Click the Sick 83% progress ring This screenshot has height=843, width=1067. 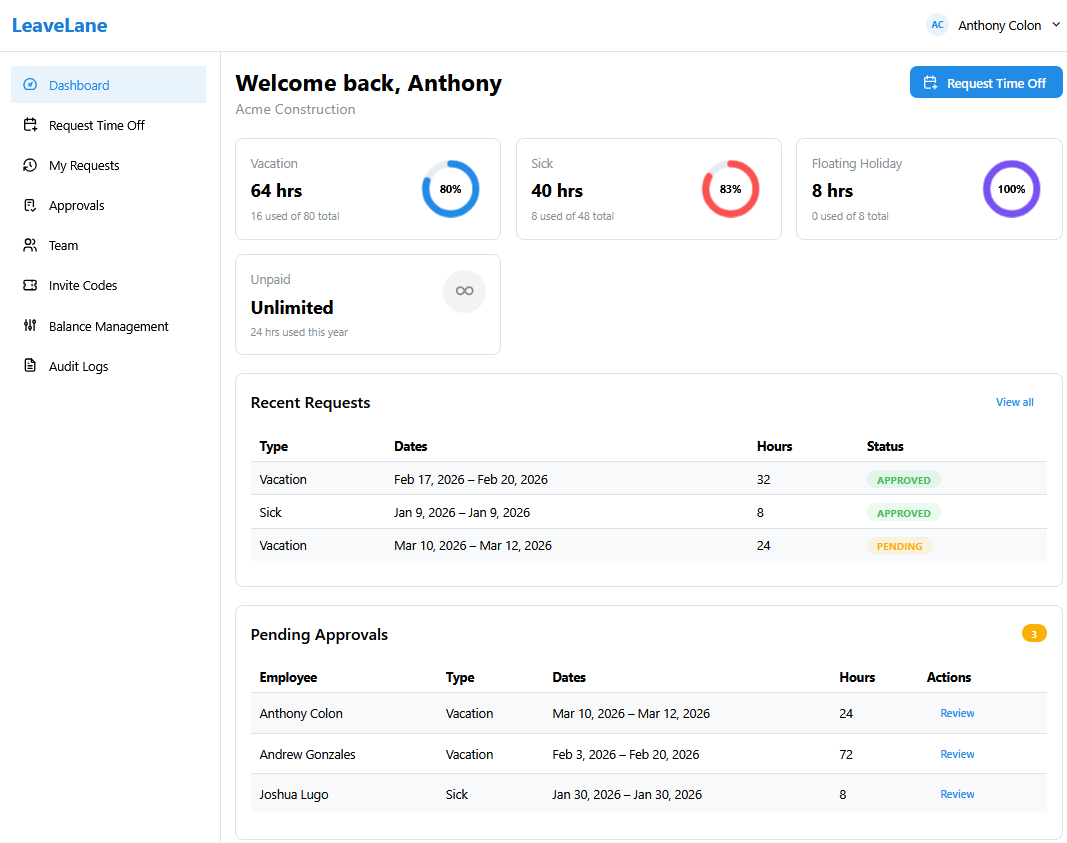click(731, 189)
